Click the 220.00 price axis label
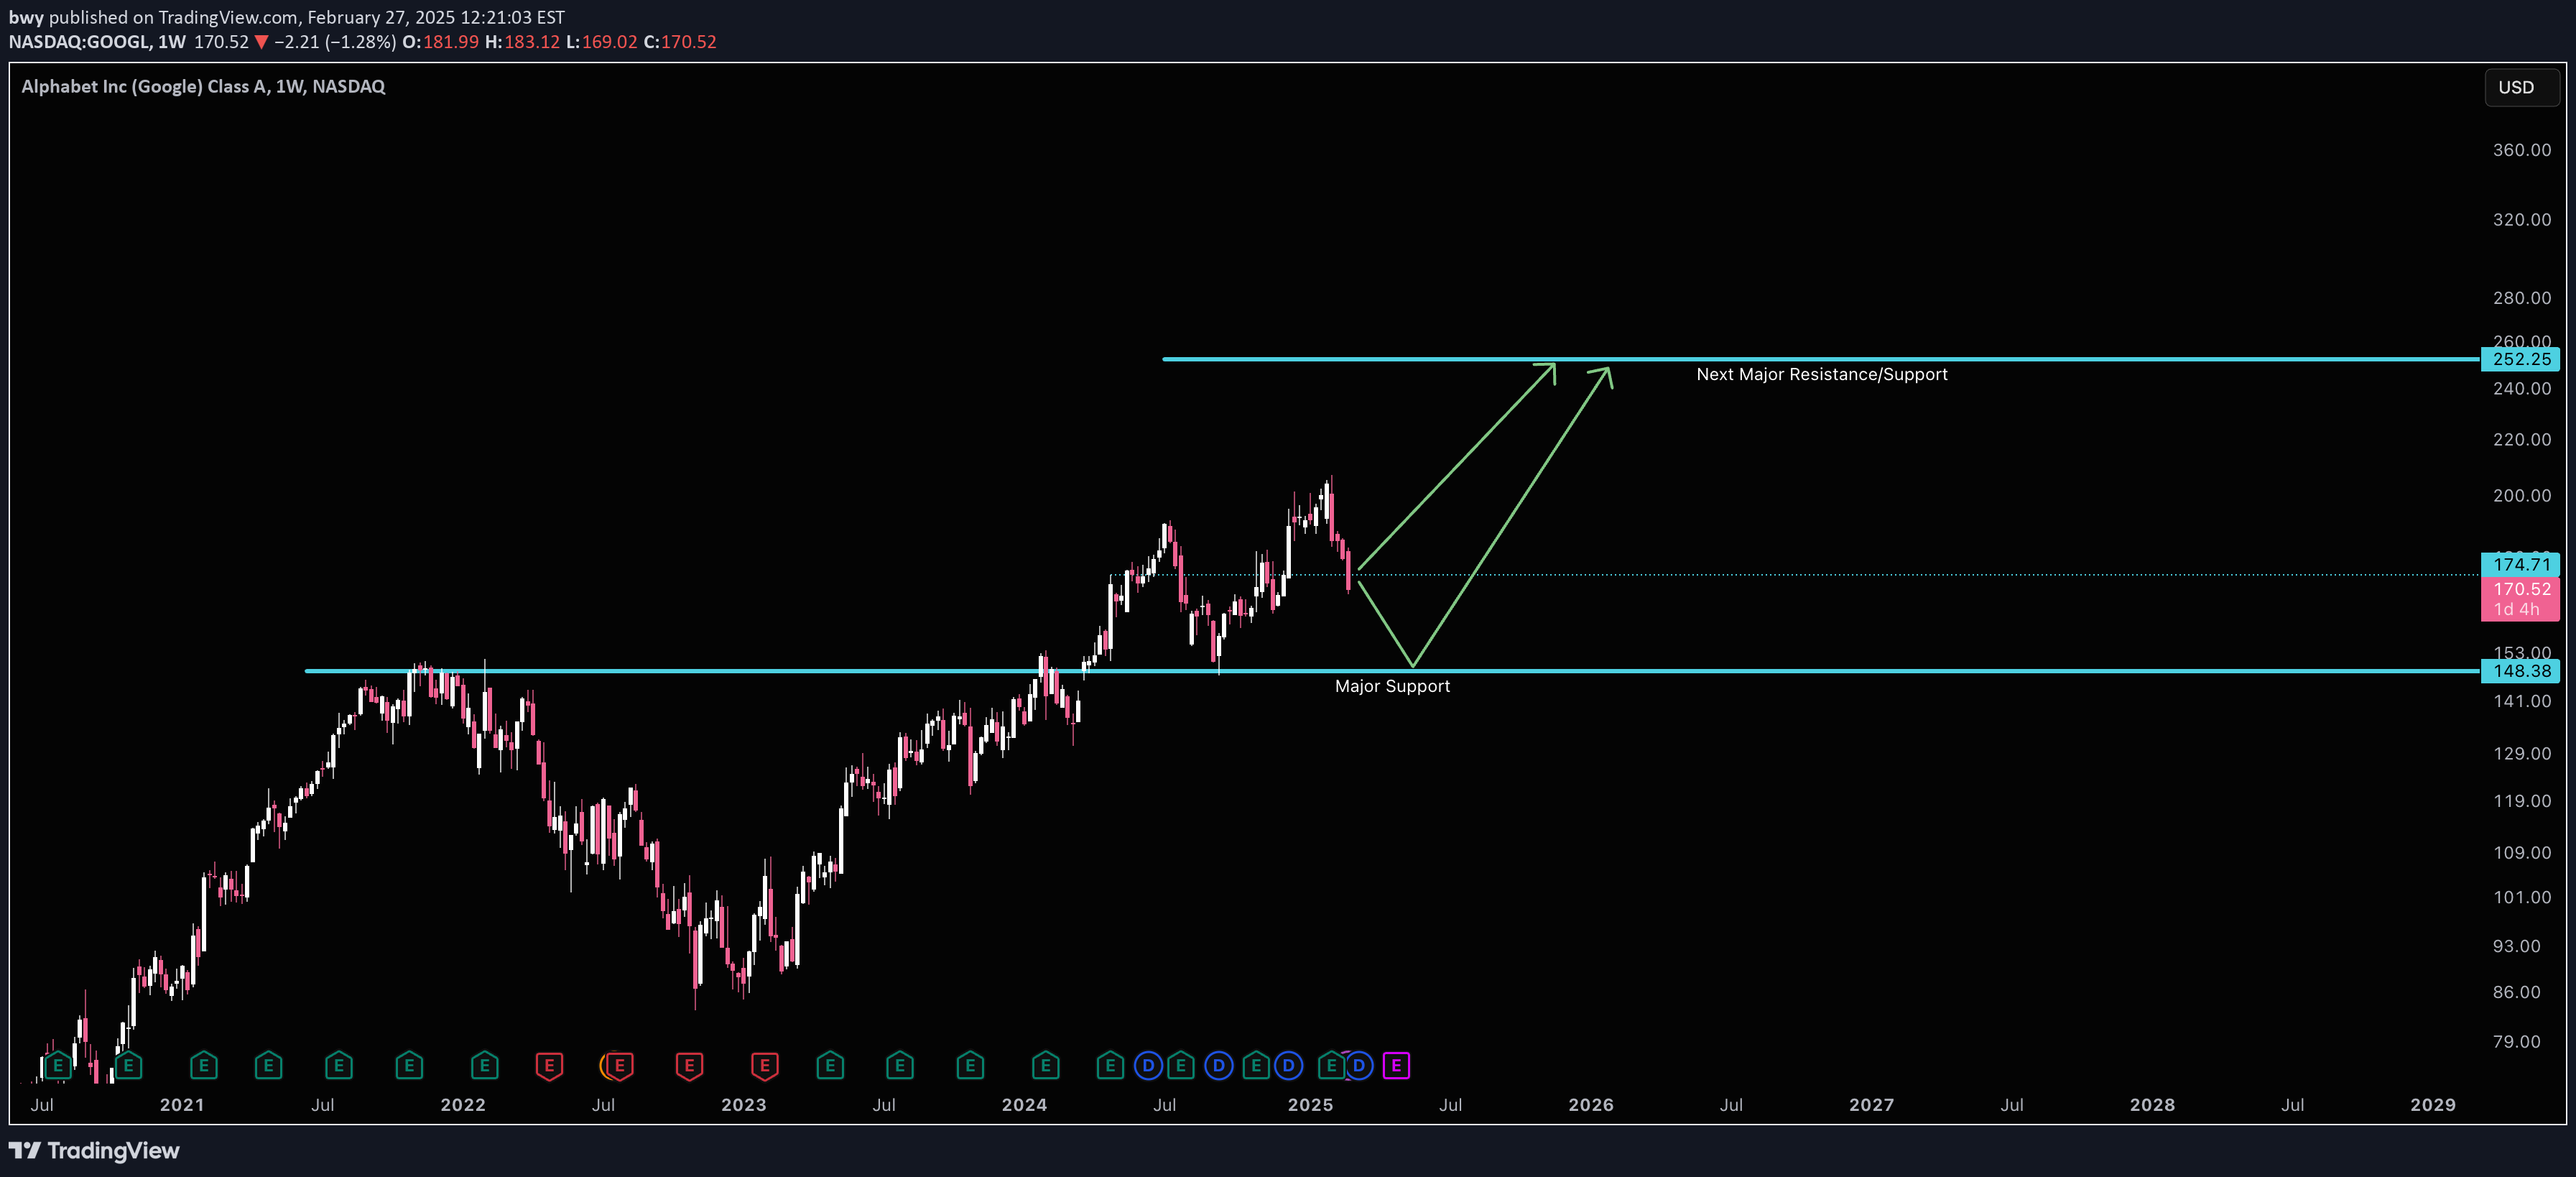The height and width of the screenshot is (1177, 2576). [x=2521, y=440]
